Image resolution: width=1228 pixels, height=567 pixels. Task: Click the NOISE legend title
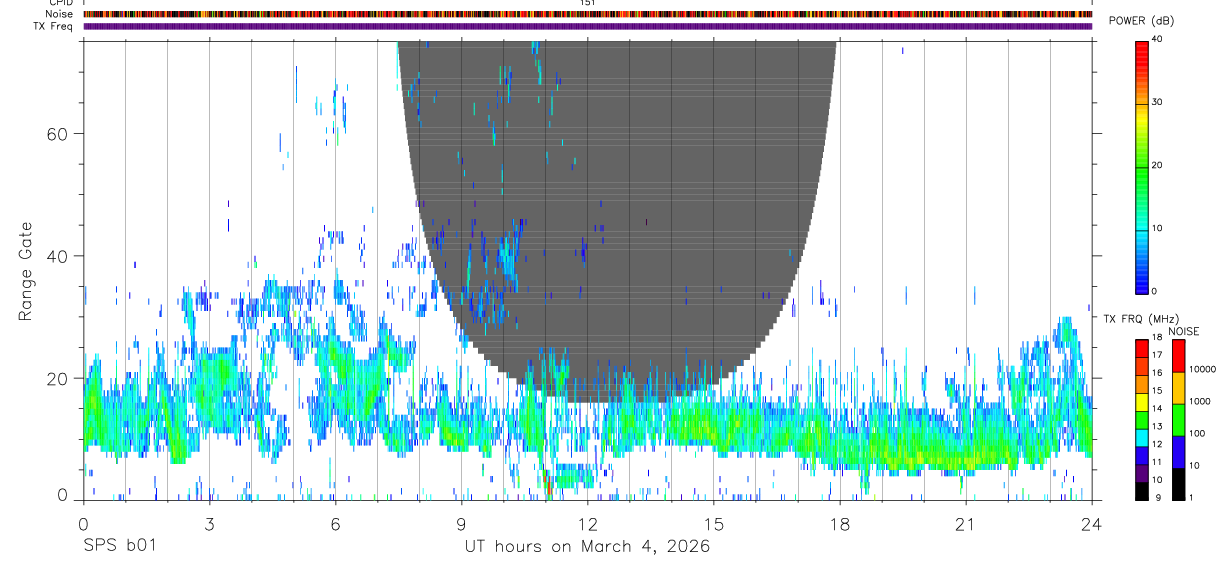pos(1183,332)
